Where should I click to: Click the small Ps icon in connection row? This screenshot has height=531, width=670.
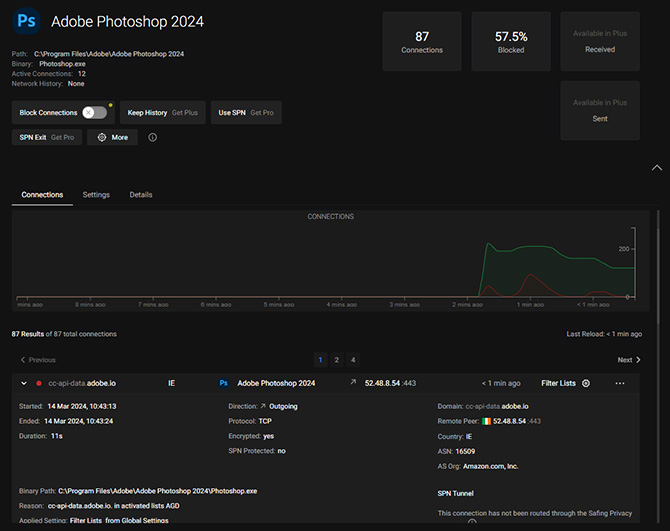tap(223, 383)
